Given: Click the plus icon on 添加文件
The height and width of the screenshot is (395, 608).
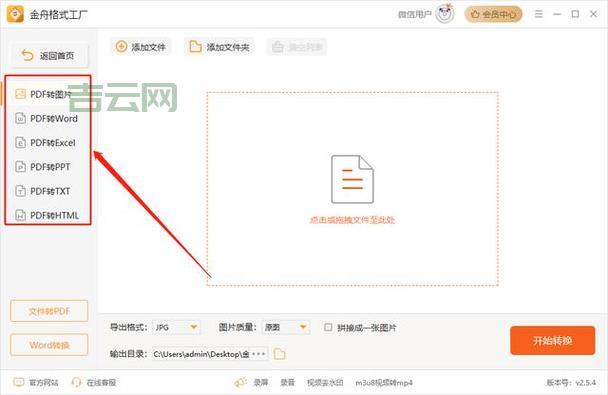Looking at the screenshot, I should (x=121, y=47).
